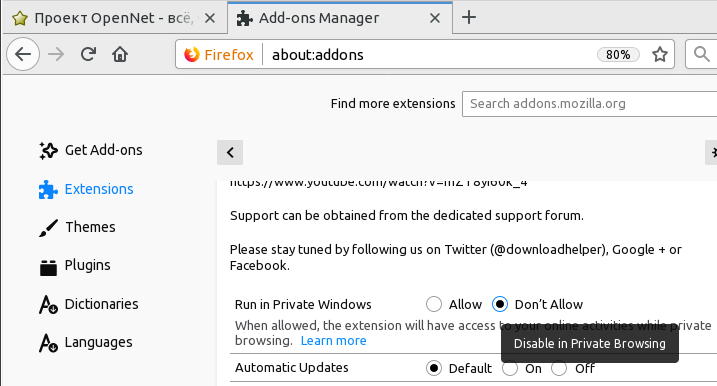Screen dimensions: 717x386
Task: Follow the Learn more link
Action: point(333,341)
